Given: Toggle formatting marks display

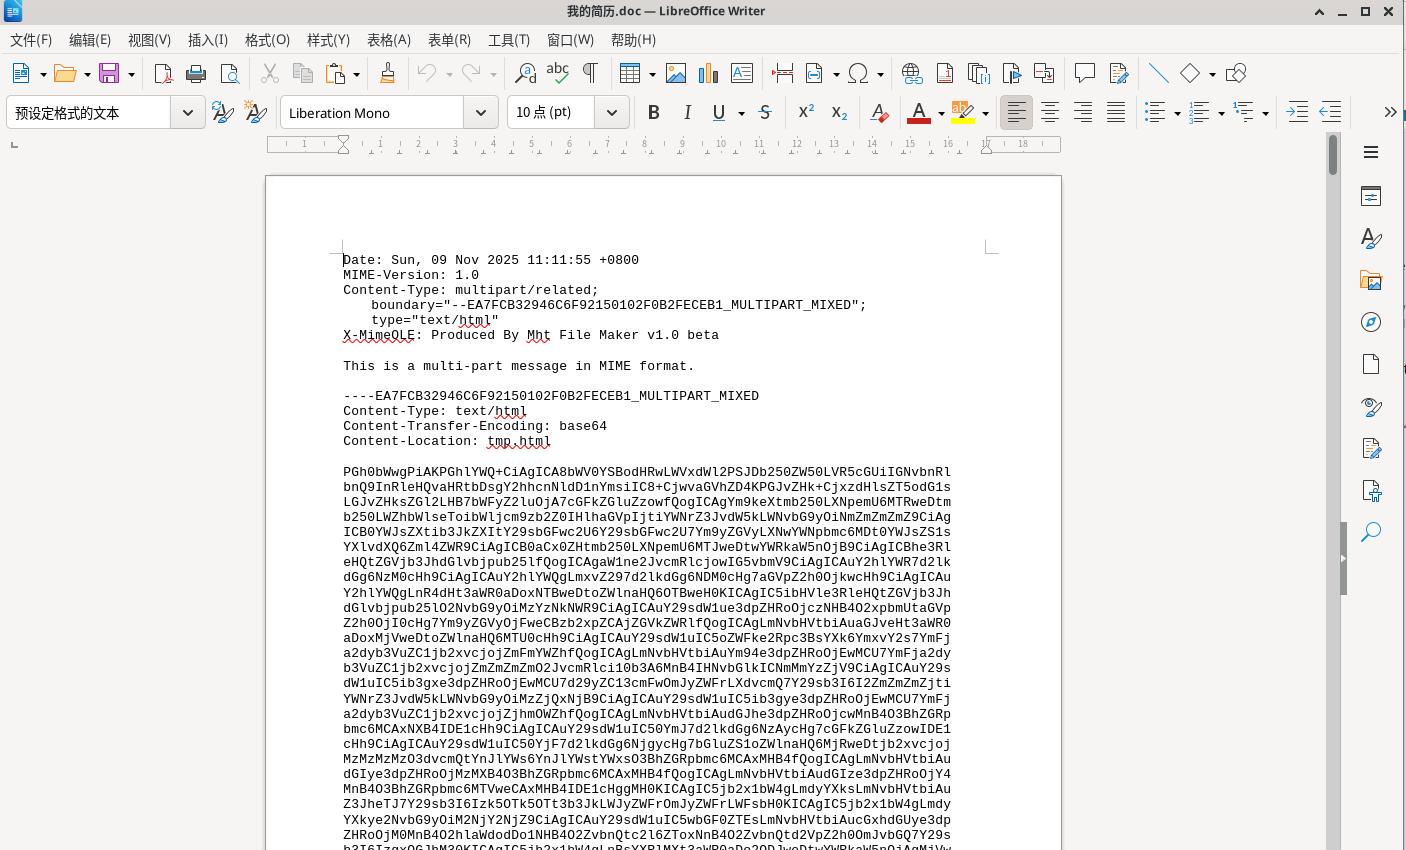Looking at the screenshot, I should (x=590, y=74).
